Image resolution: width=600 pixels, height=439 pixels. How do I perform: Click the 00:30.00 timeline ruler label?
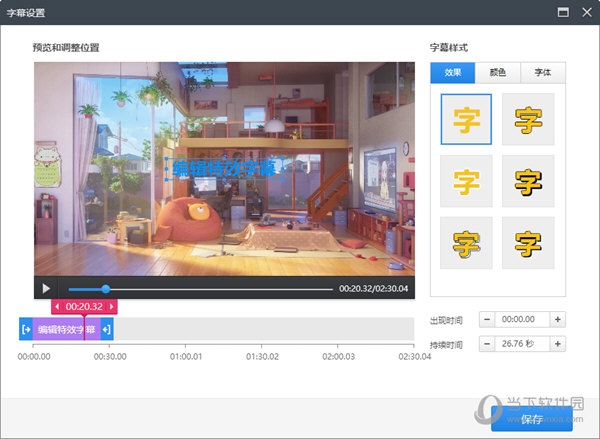[x=110, y=357]
